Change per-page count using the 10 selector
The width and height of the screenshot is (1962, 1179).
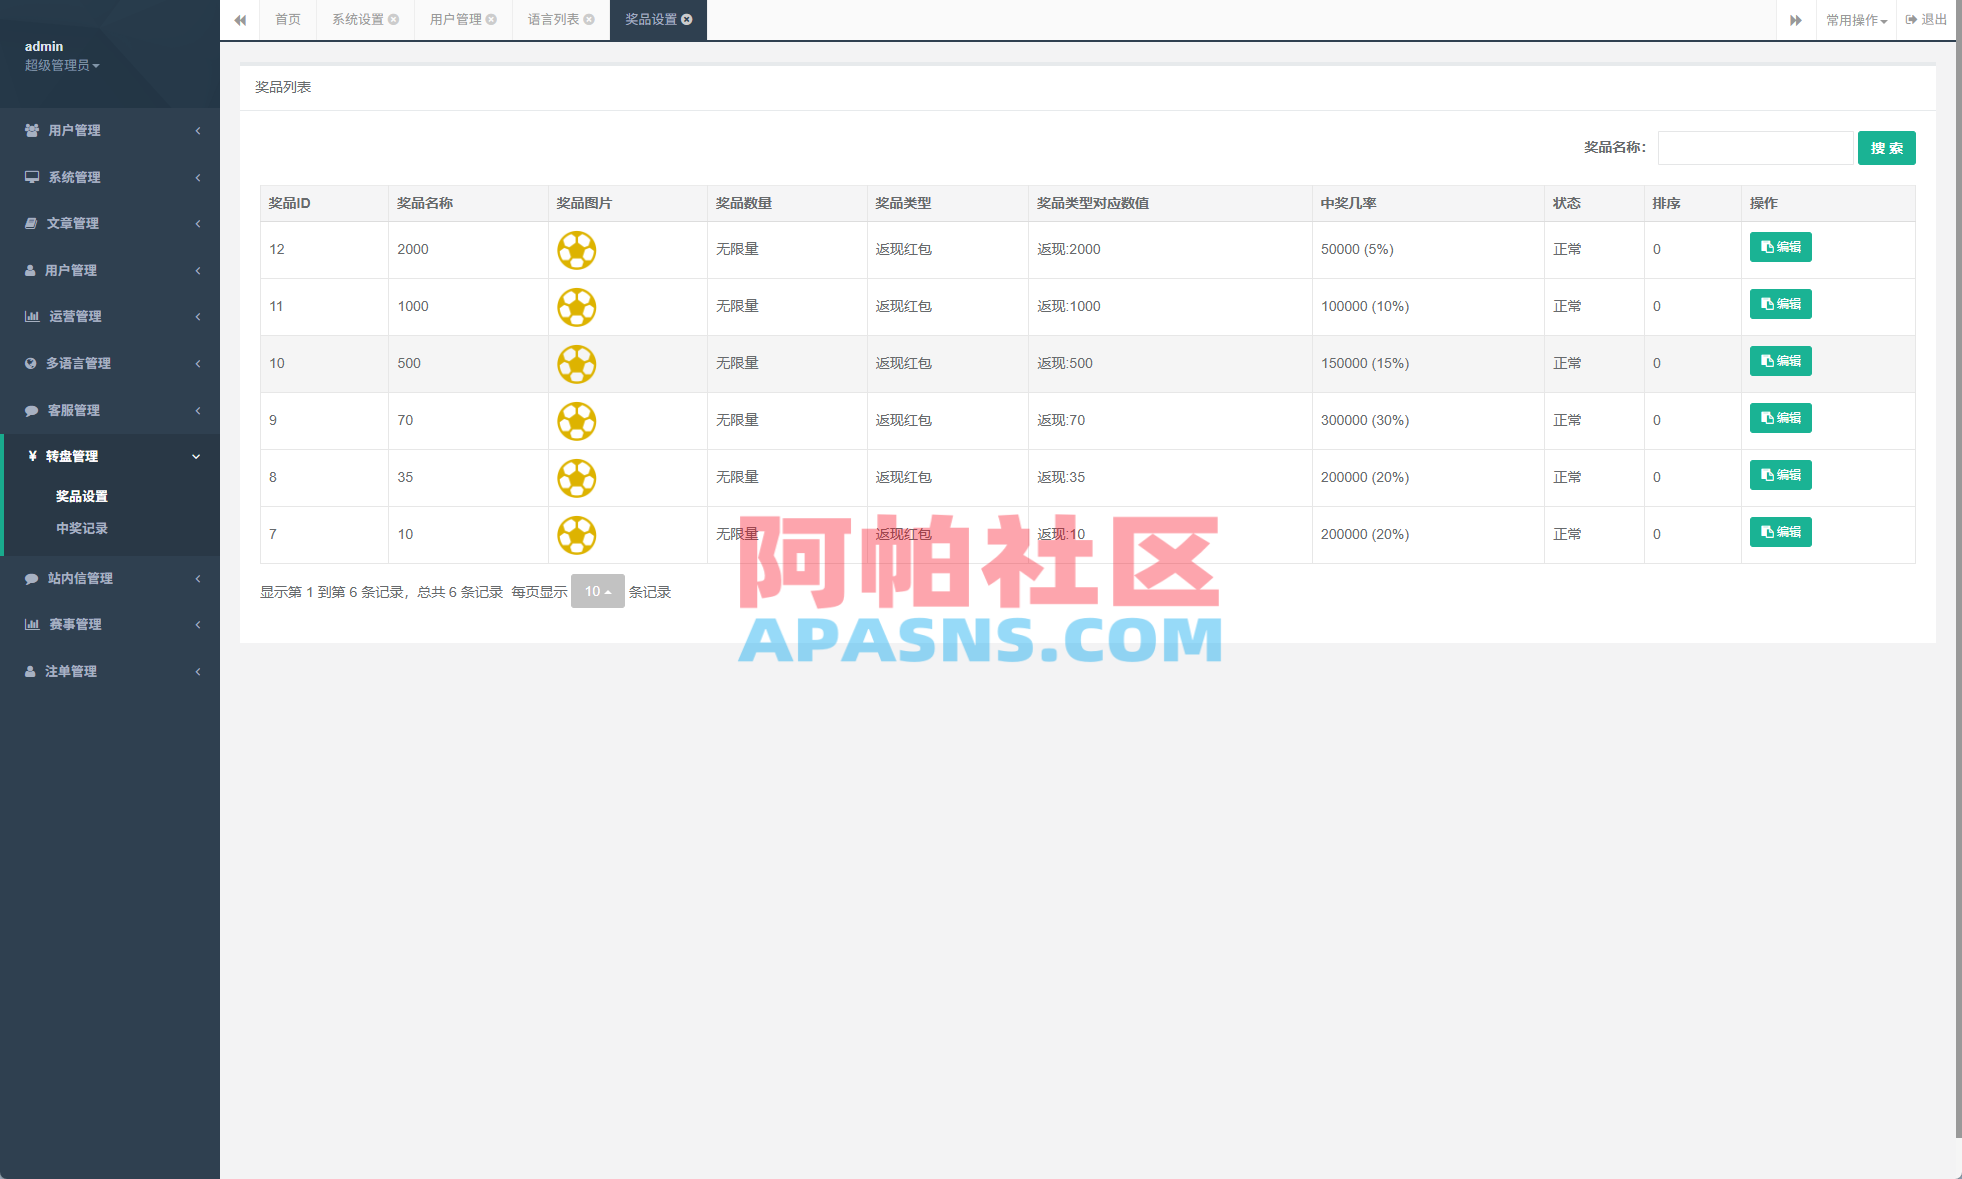click(597, 591)
